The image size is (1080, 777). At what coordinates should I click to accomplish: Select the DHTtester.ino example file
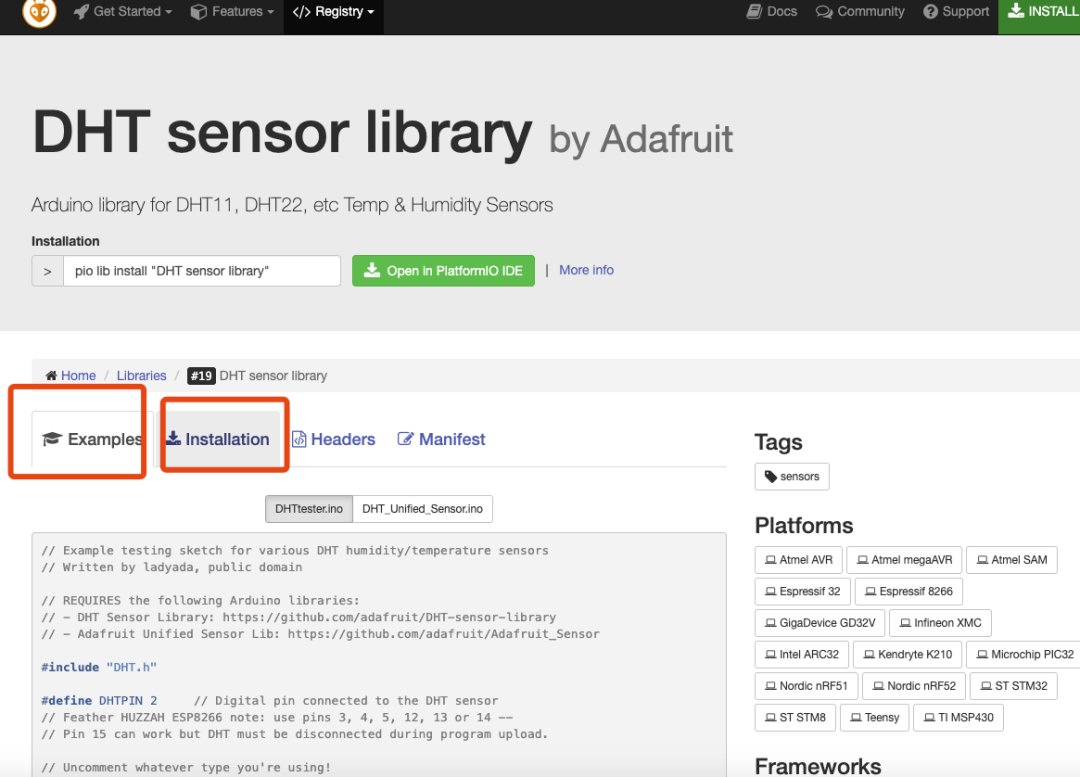click(x=309, y=509)
